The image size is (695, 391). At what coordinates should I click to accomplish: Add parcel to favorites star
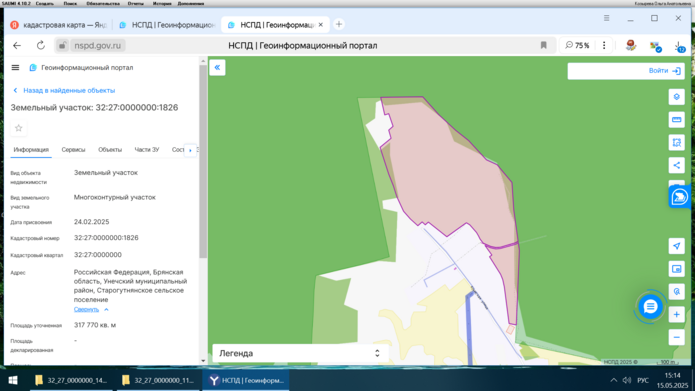[19, 128]
